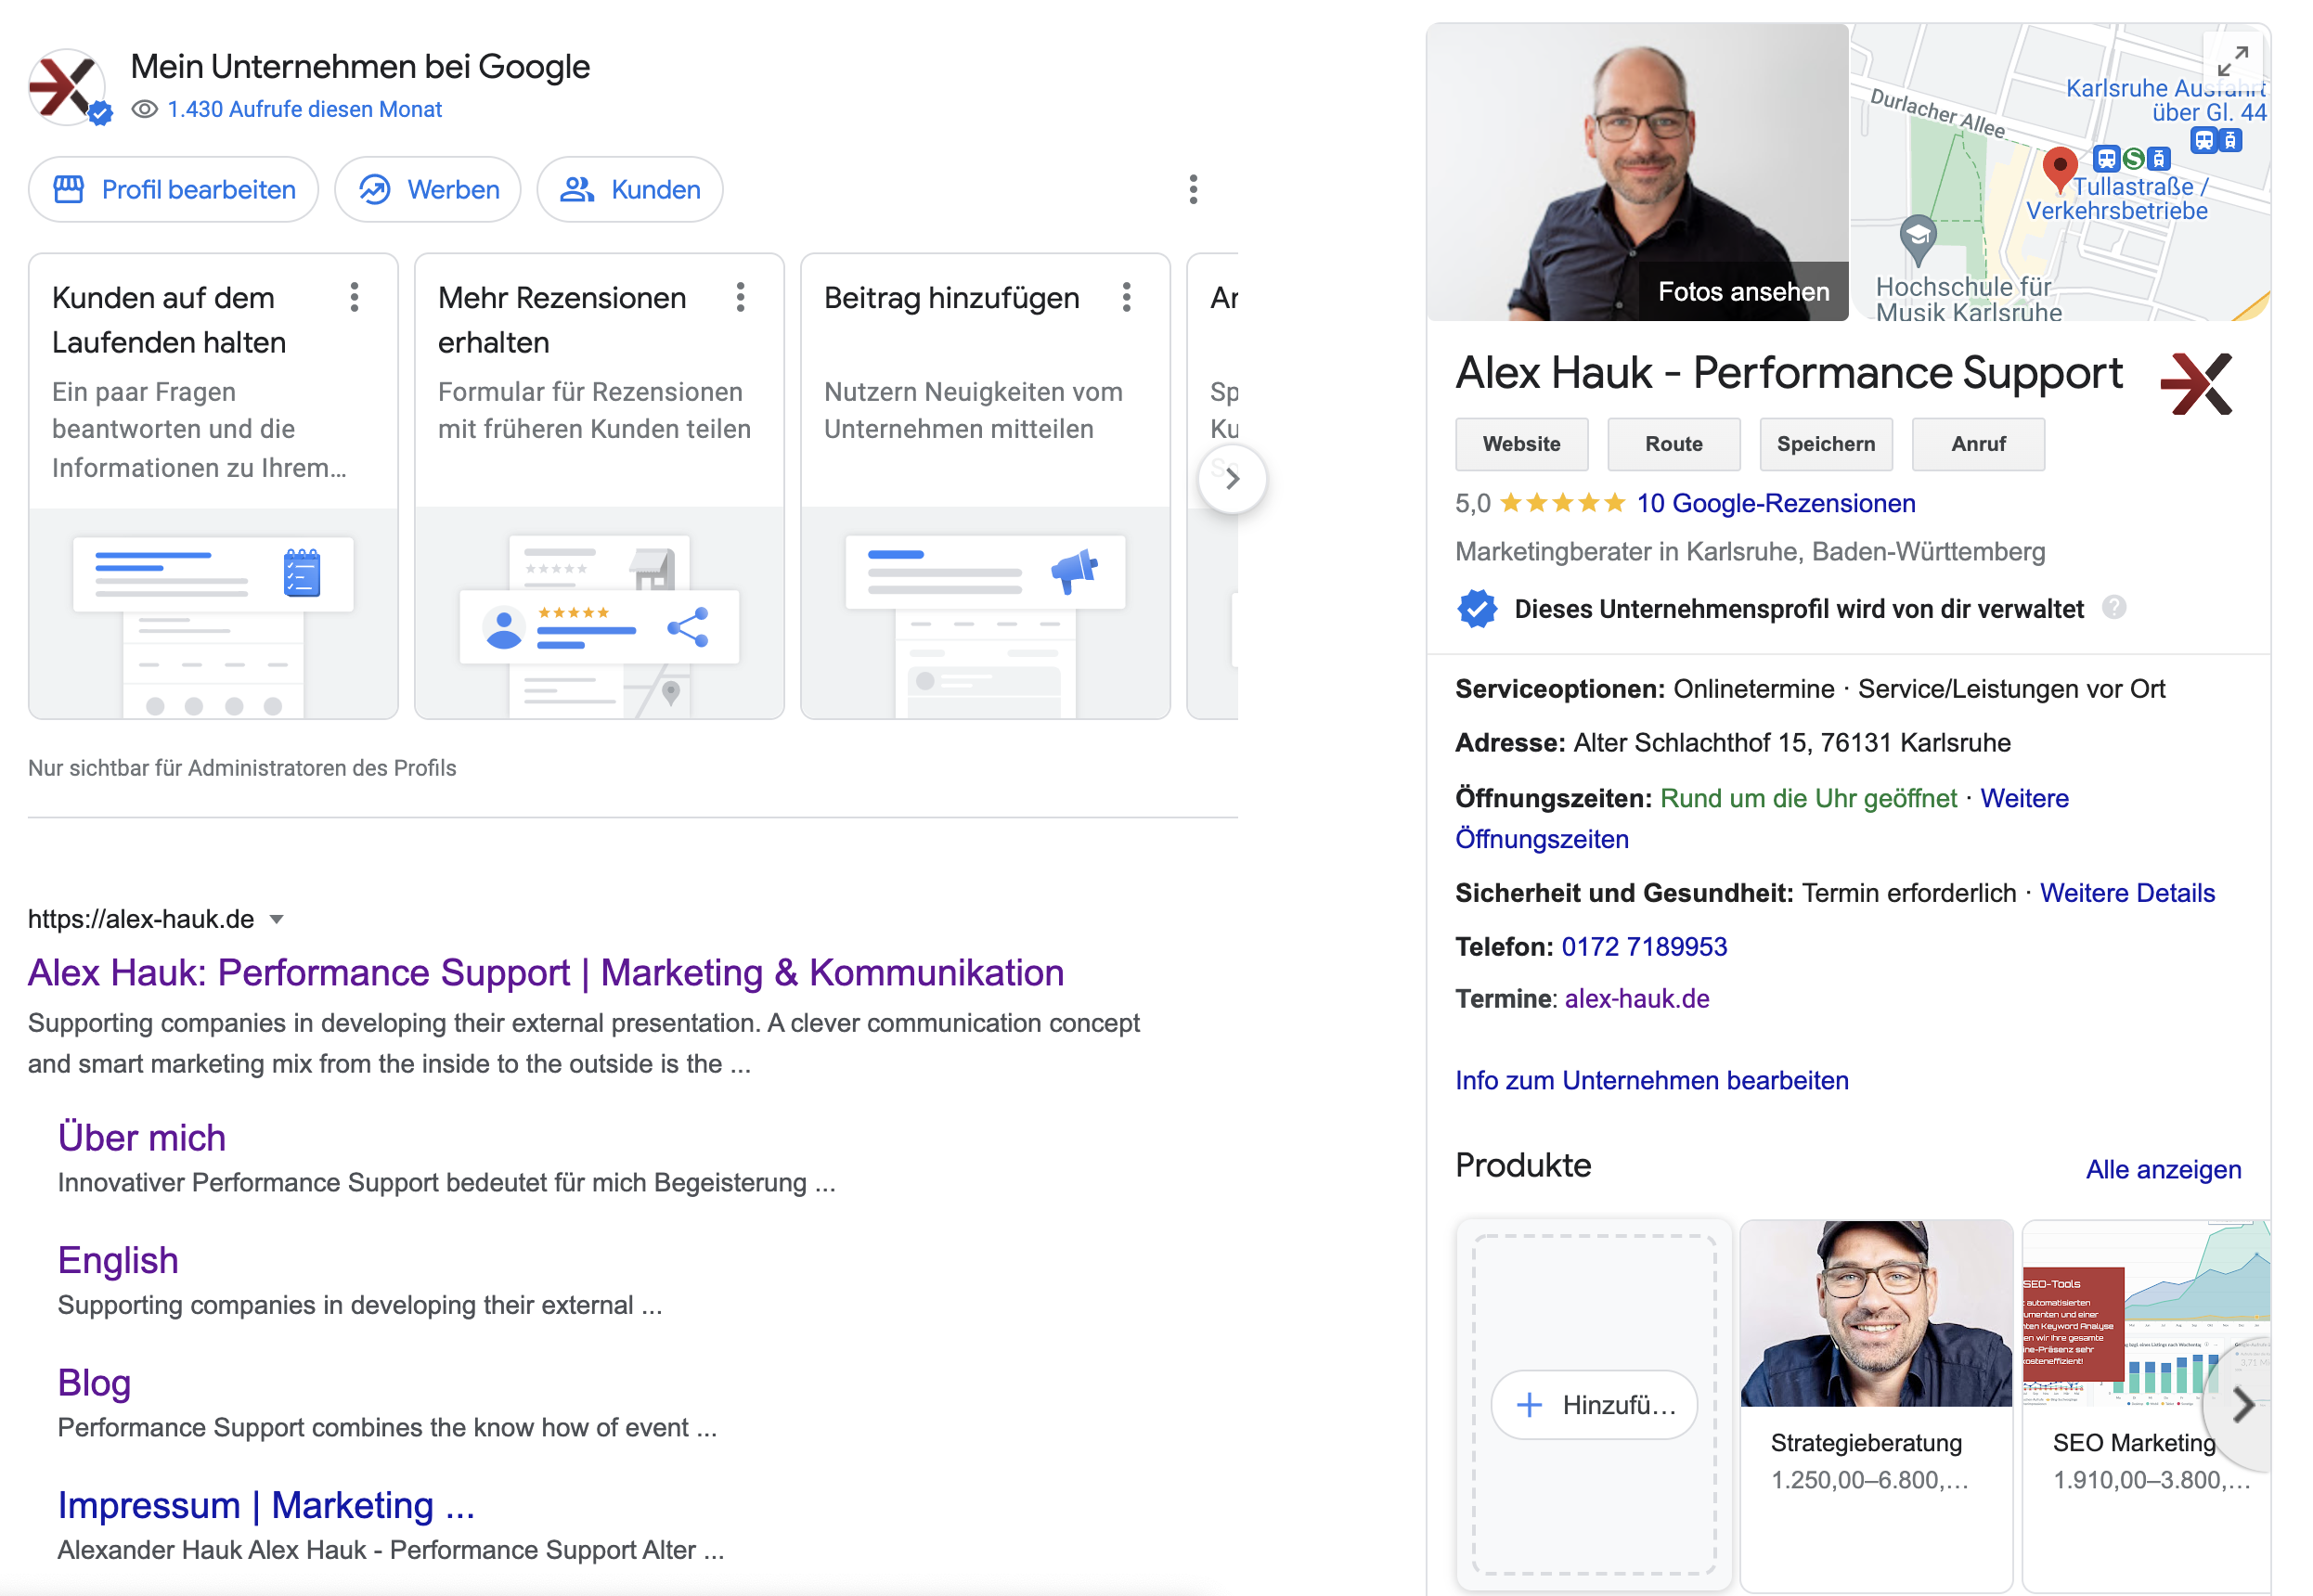Select the Werben option
Image resolution: width=2313 pixels, height=1596 pixels.
tap(428, 189)
